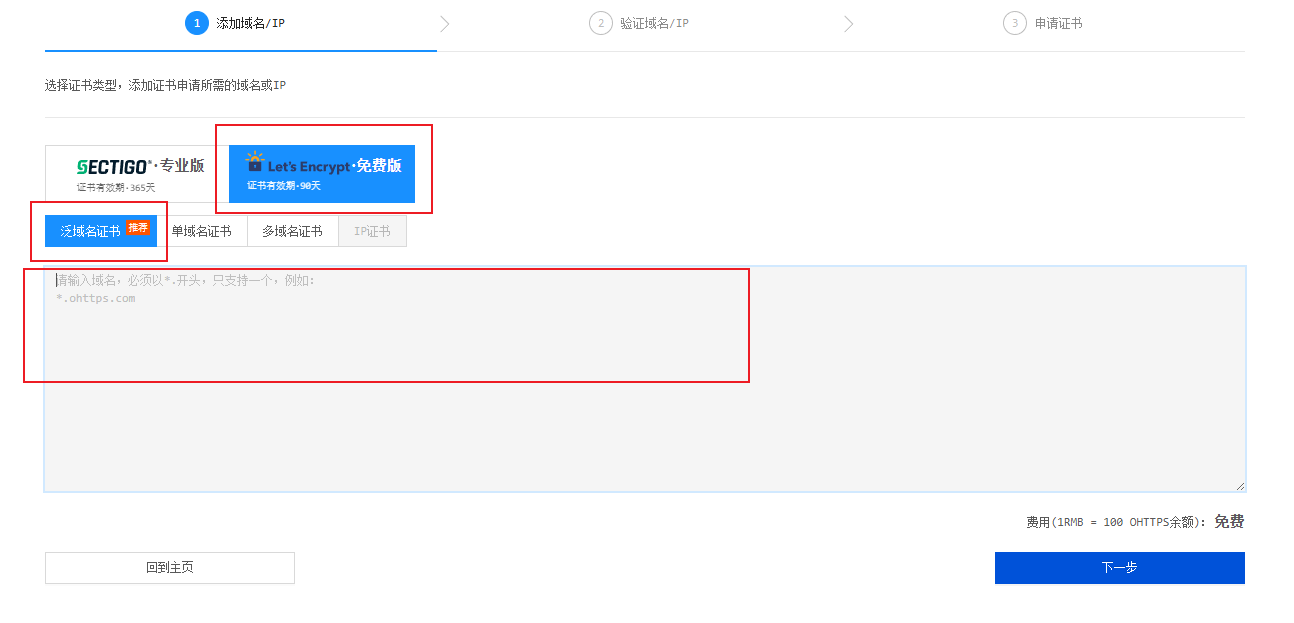The height and width of the screenshot is (623, 1294).
Task: Click the textarea resize handle corner
Action: pos(1240,486)
